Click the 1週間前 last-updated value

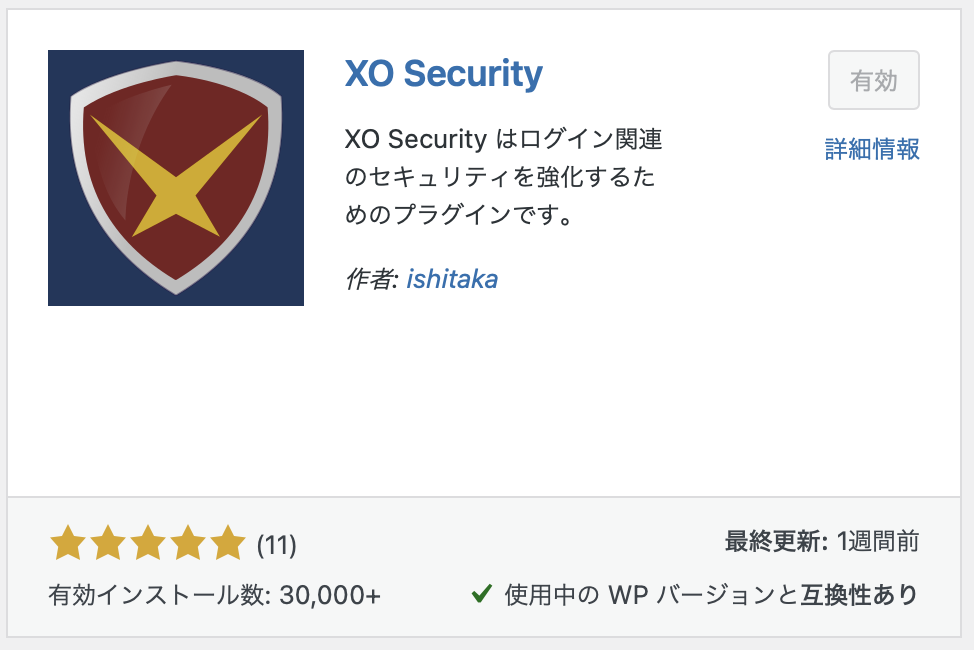pos(878,542)
